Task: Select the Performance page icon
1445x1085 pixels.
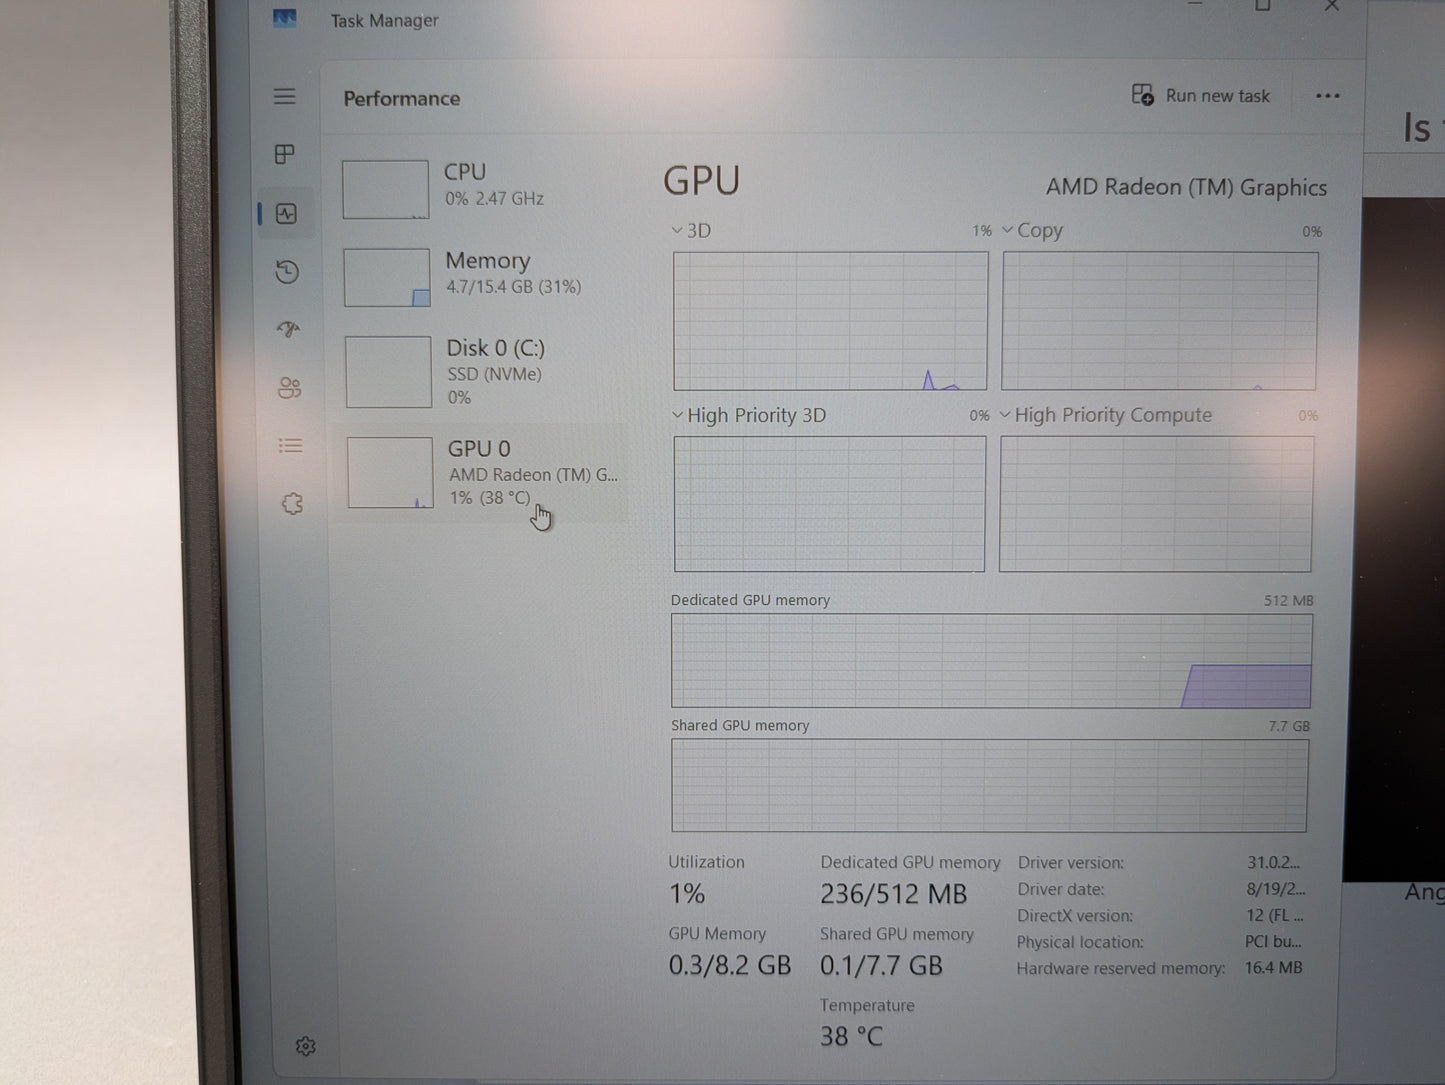Action: (287, 214)
